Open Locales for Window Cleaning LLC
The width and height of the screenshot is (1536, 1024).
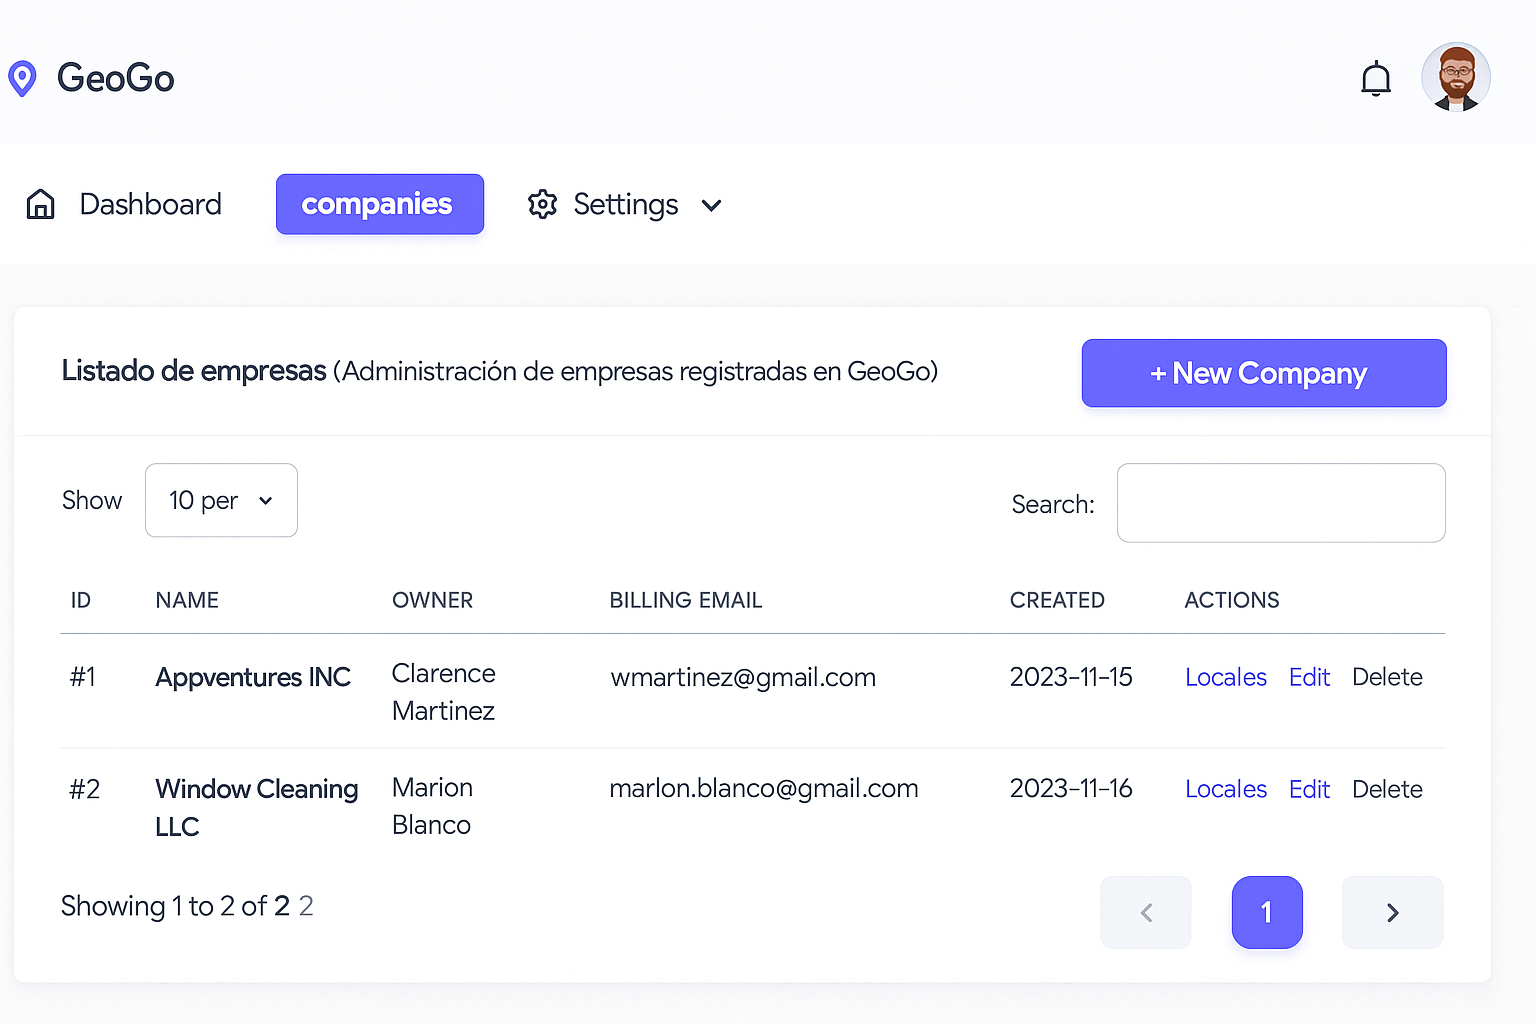(1226, 789)
